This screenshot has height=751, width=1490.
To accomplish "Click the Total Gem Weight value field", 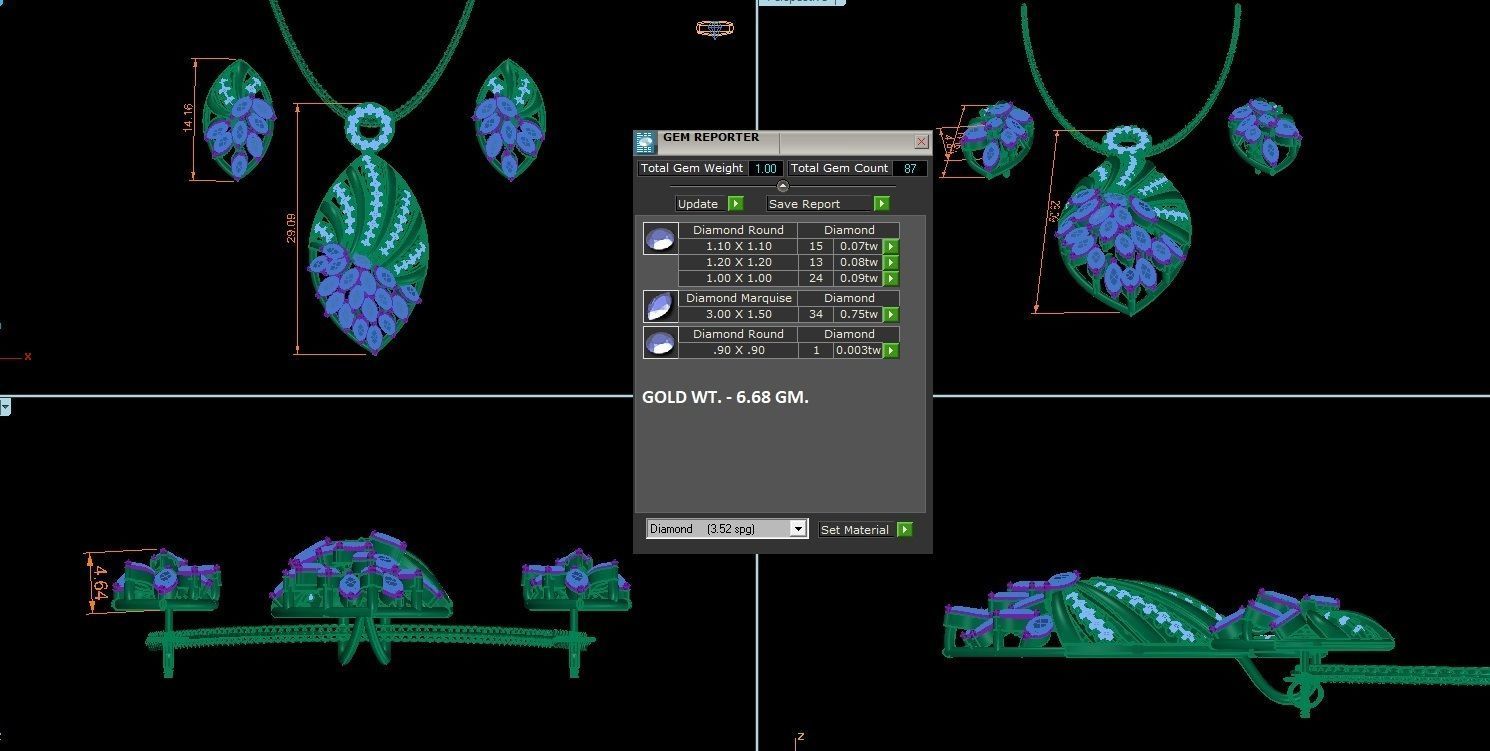I will [766, 168].
